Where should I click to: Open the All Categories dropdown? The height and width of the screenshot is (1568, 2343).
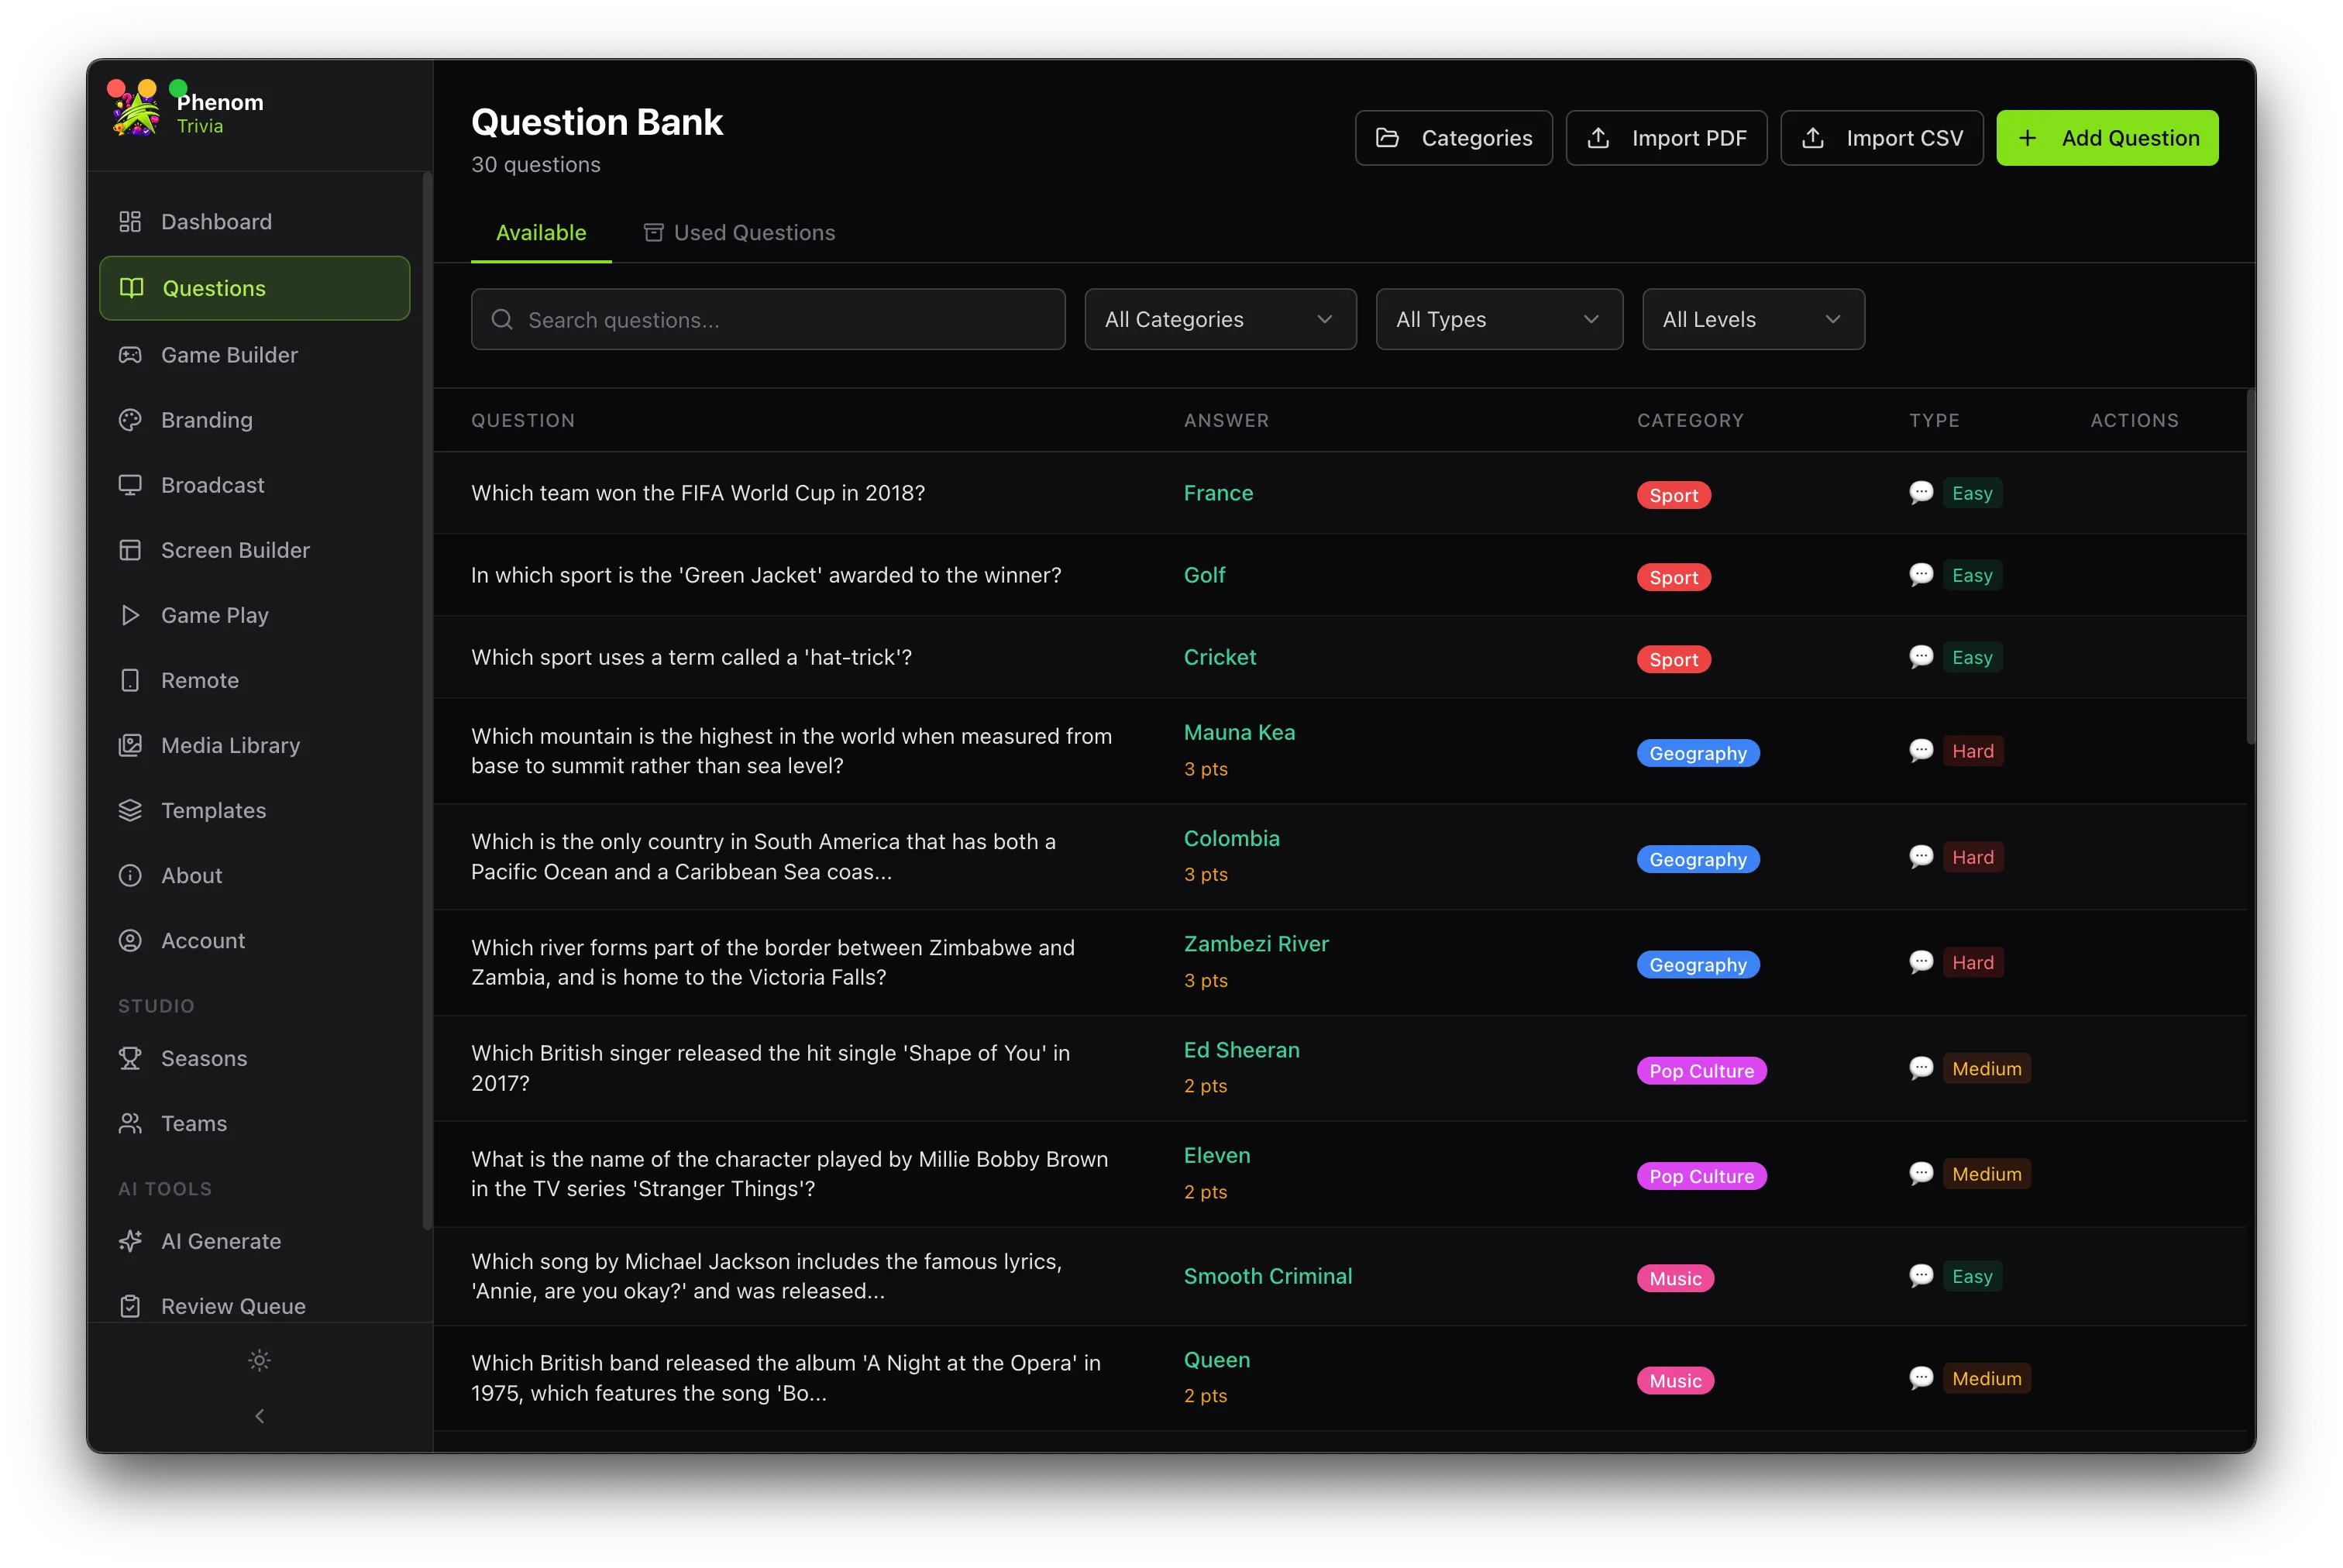point(1220,320)
